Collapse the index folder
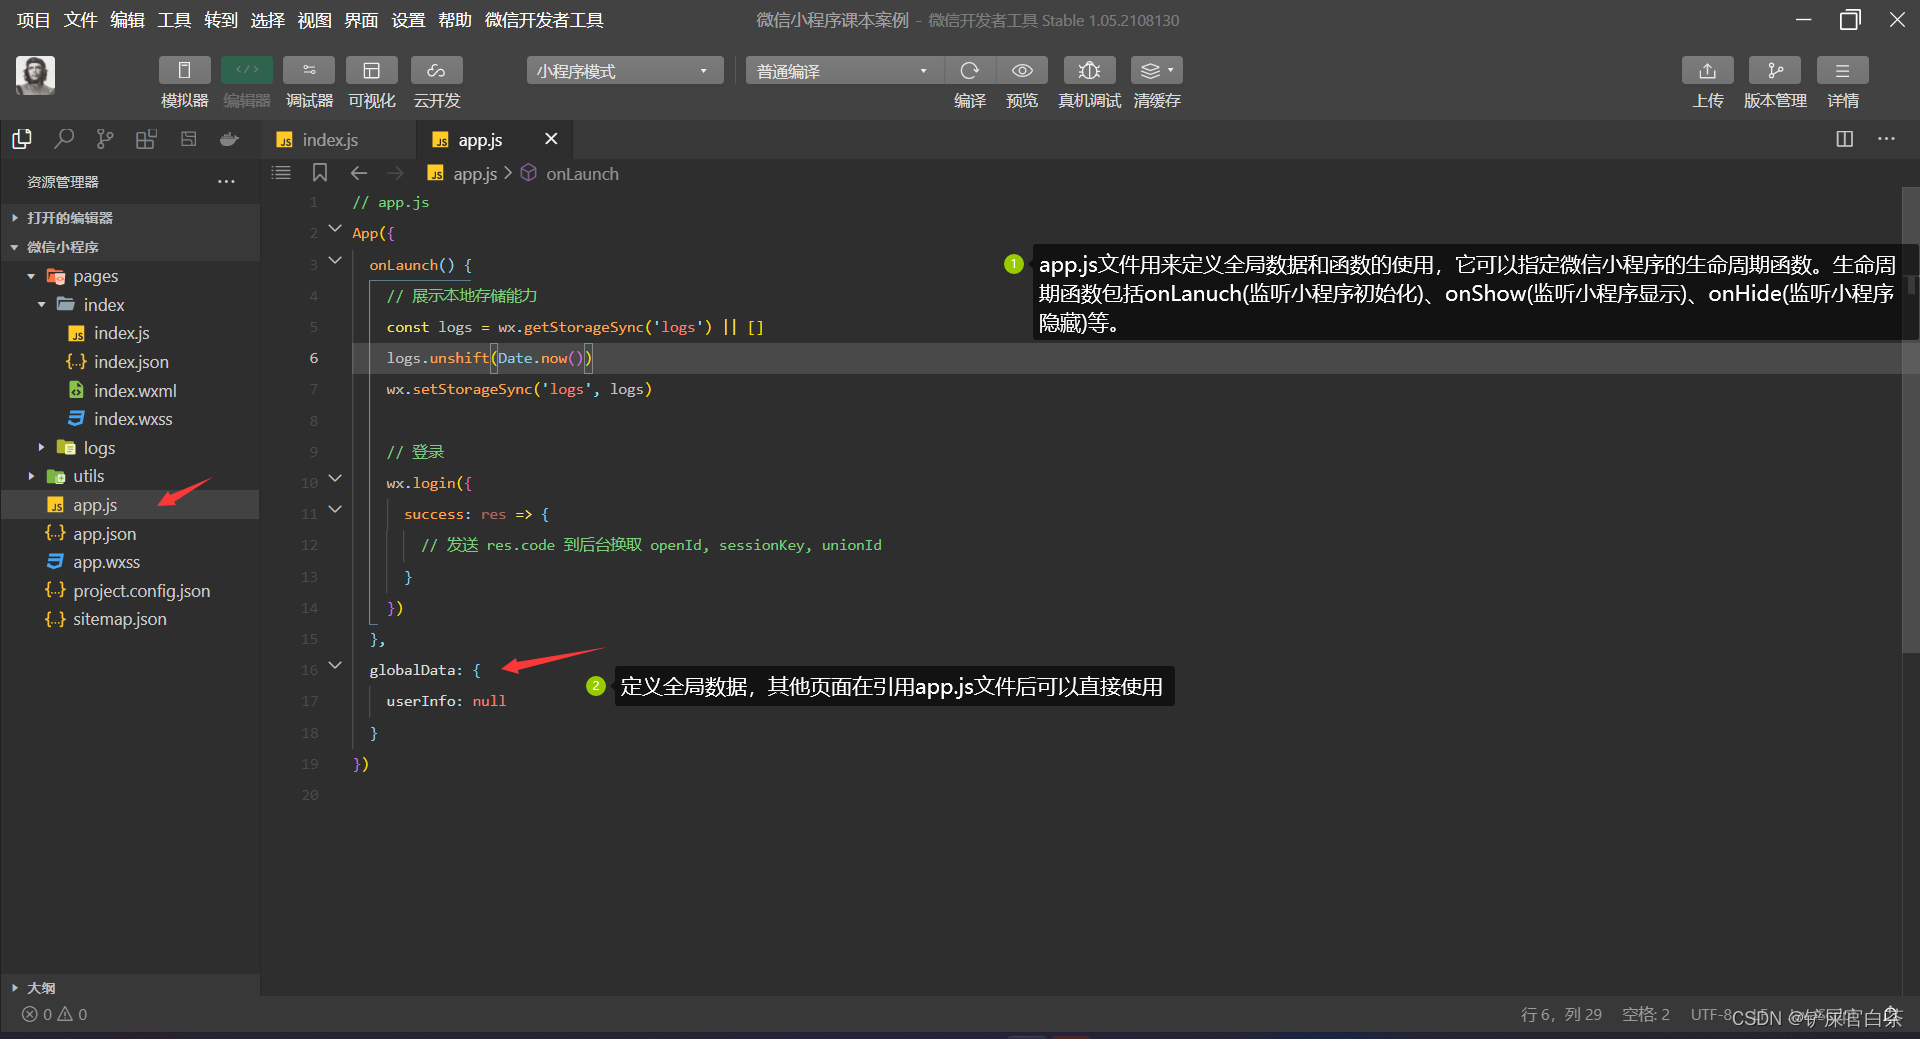The image size is (1920, 1039). tap(130, 305)
